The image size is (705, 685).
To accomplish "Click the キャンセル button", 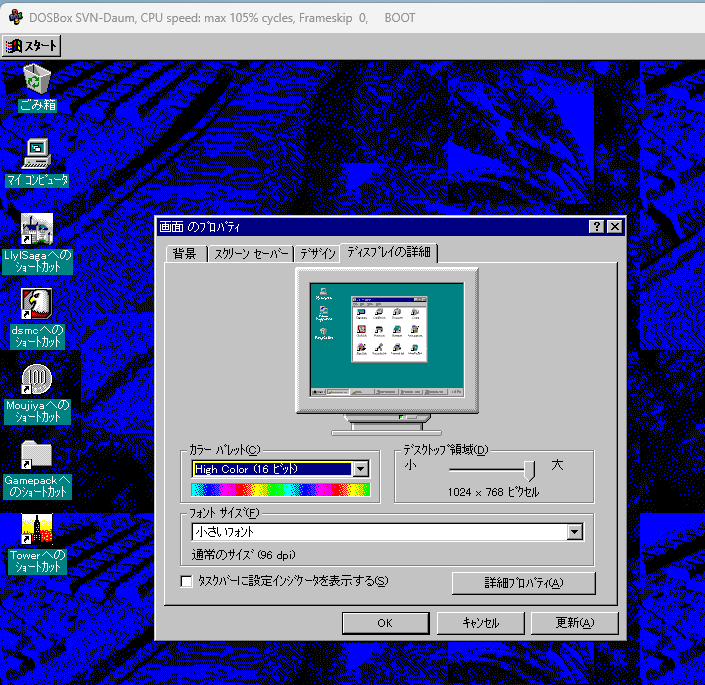I will [481, 623].
